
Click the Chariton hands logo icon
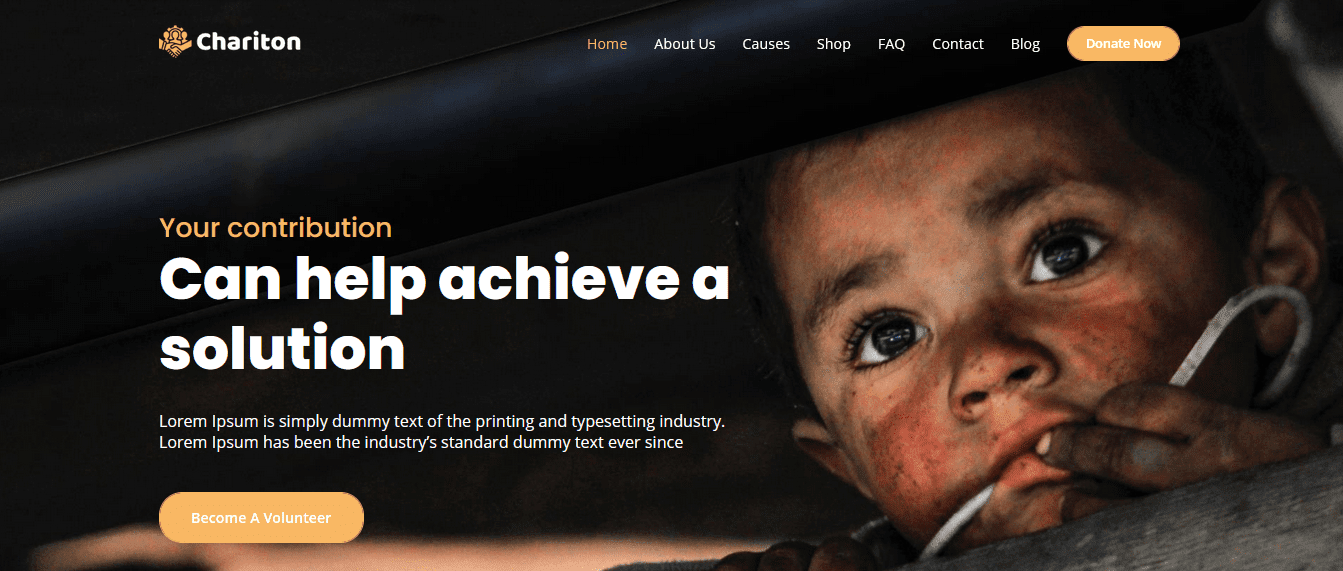[175, 41]
